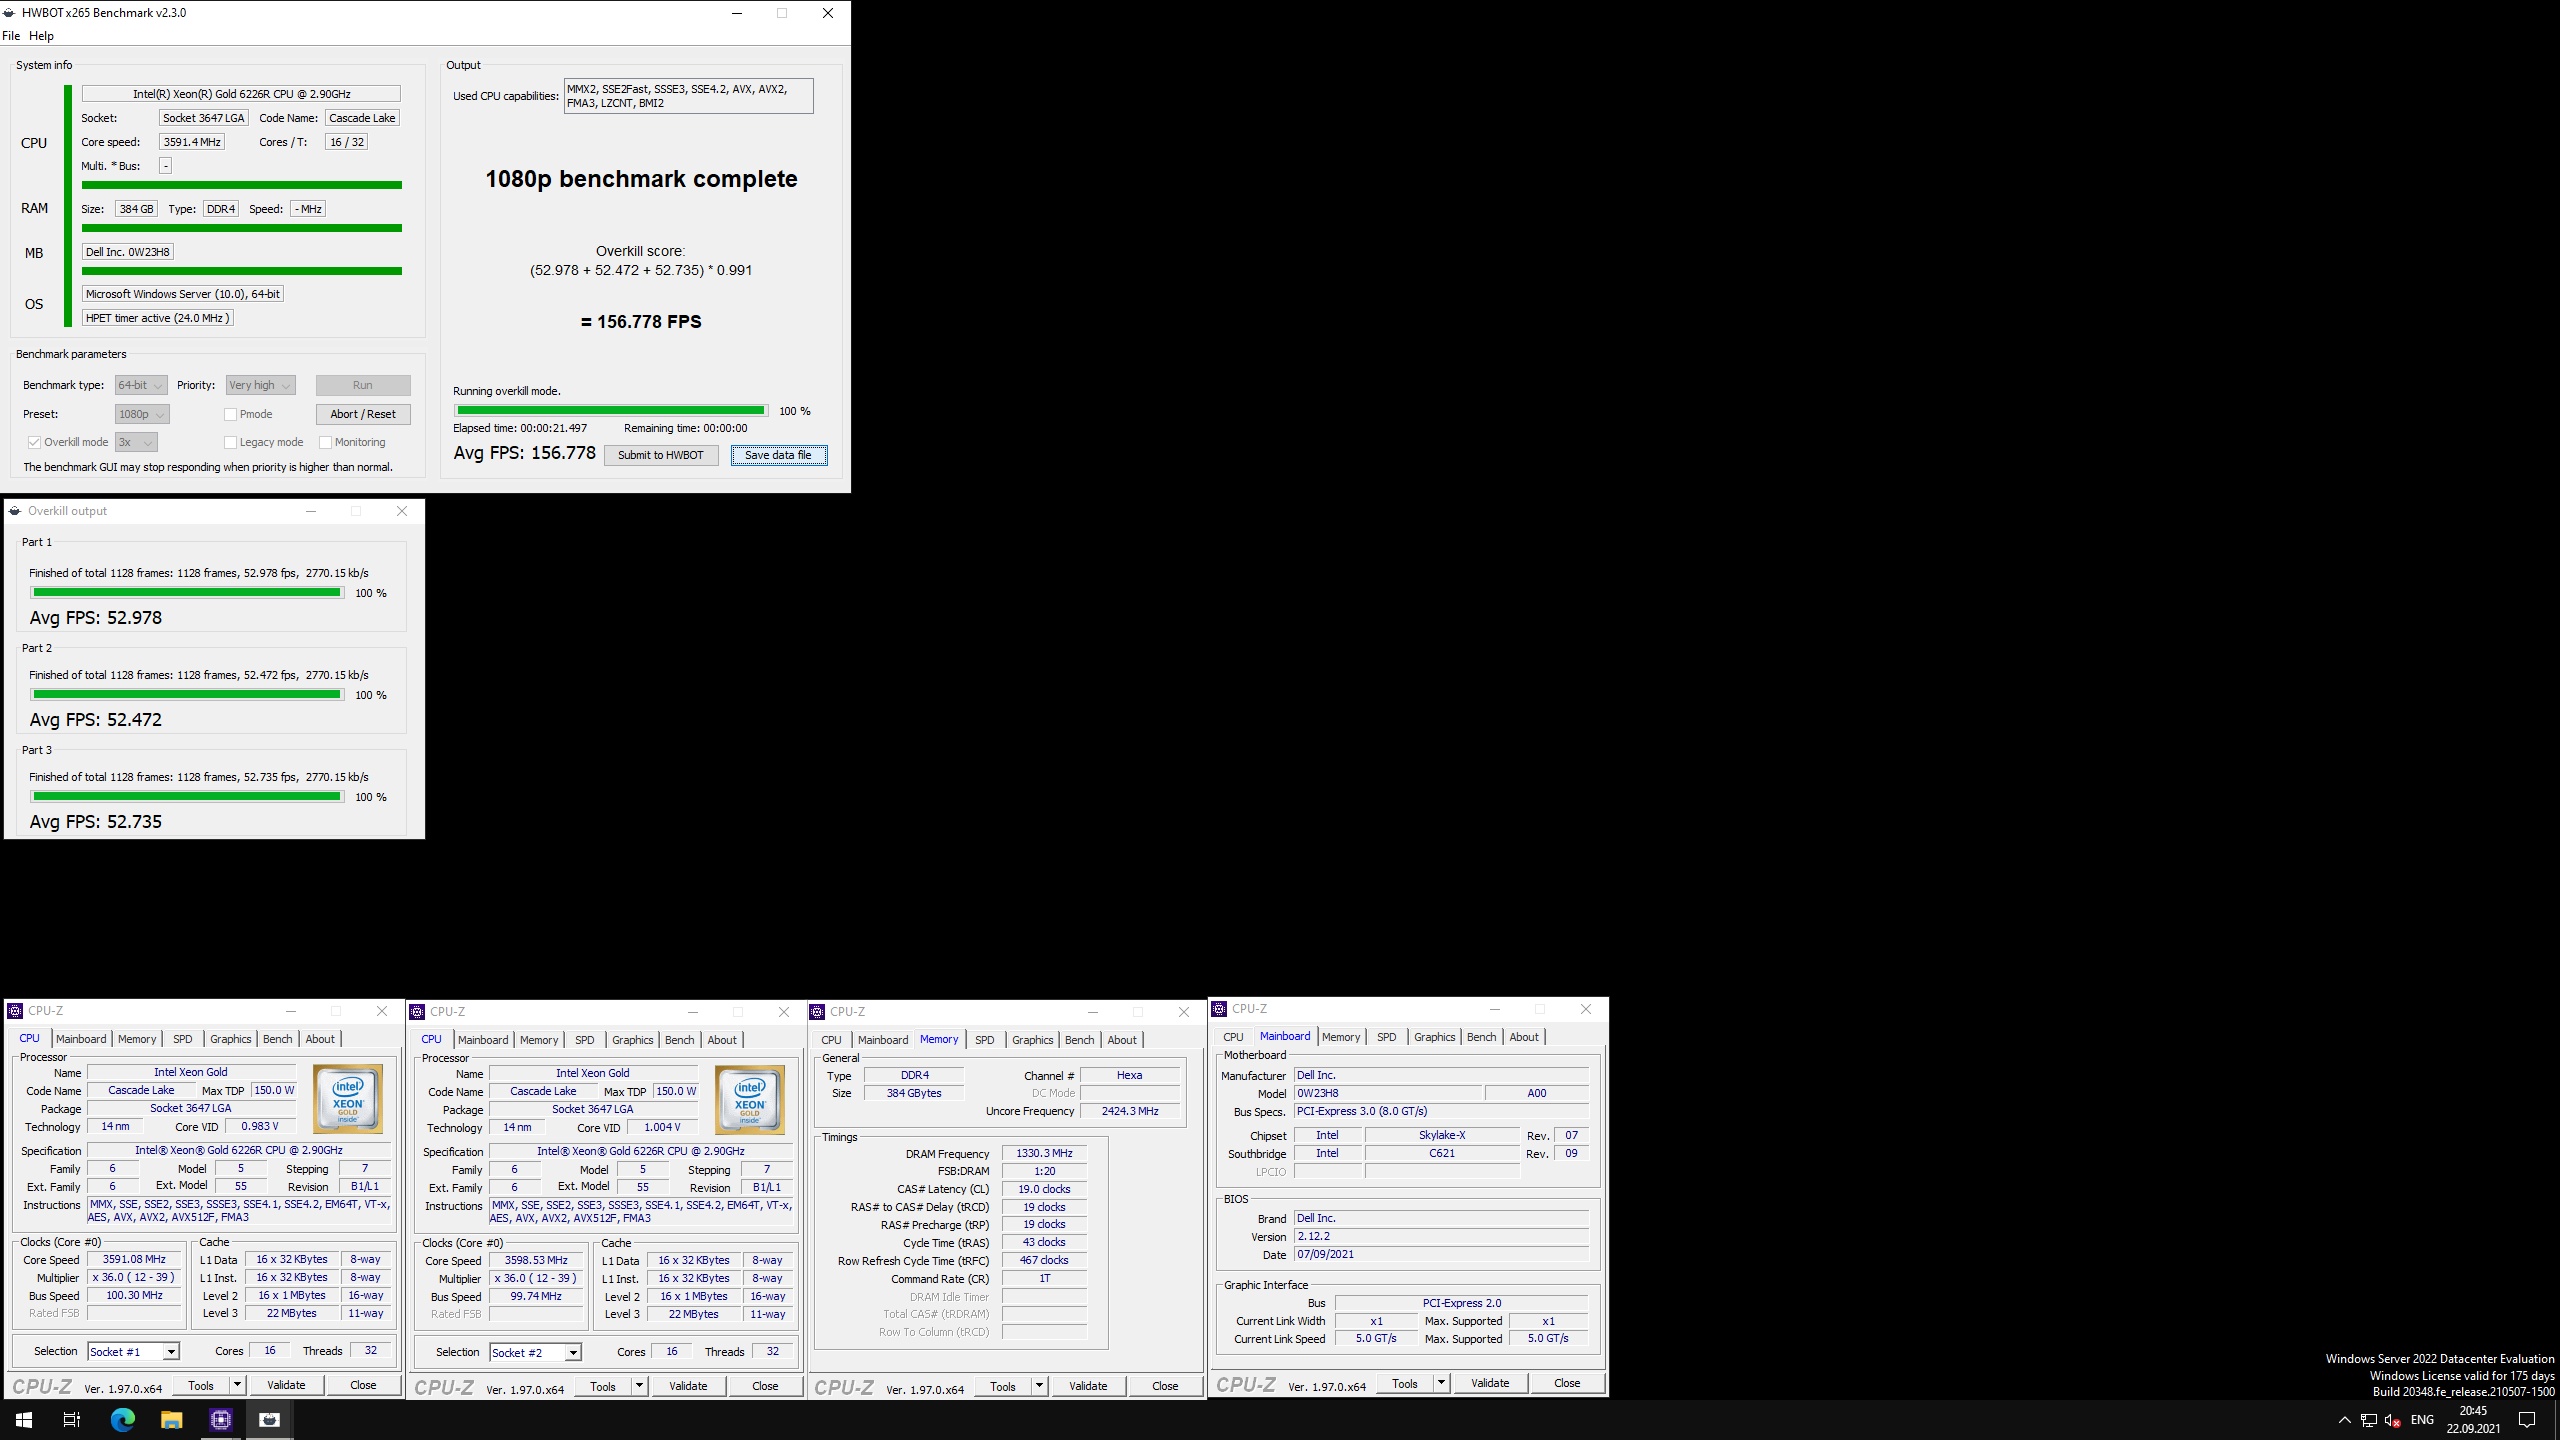Launch Microsoft Edge from taskbar
This screenshot has height=1440, width=2560.
pos(122,1419)
